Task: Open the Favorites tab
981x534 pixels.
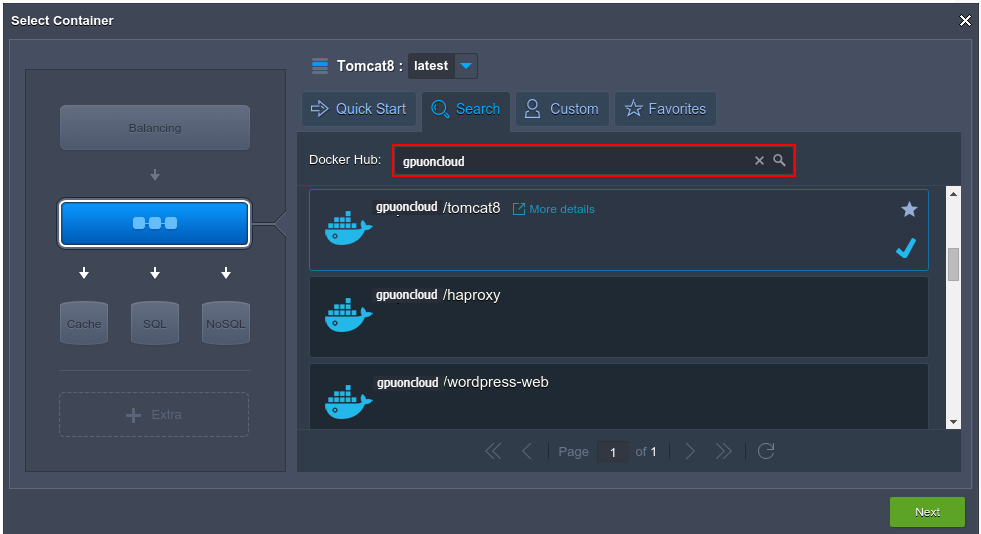Action: coord(665,109)
